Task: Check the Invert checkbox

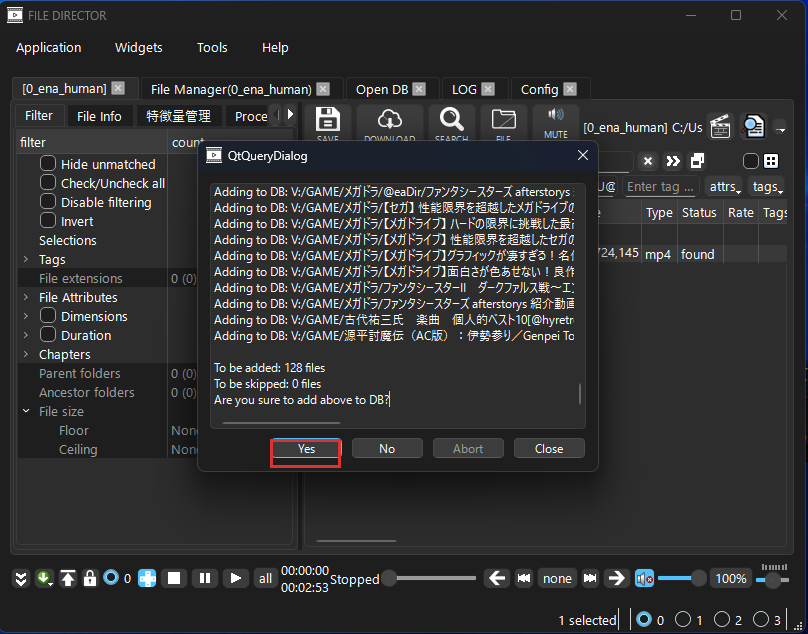Action: (48, 221)
